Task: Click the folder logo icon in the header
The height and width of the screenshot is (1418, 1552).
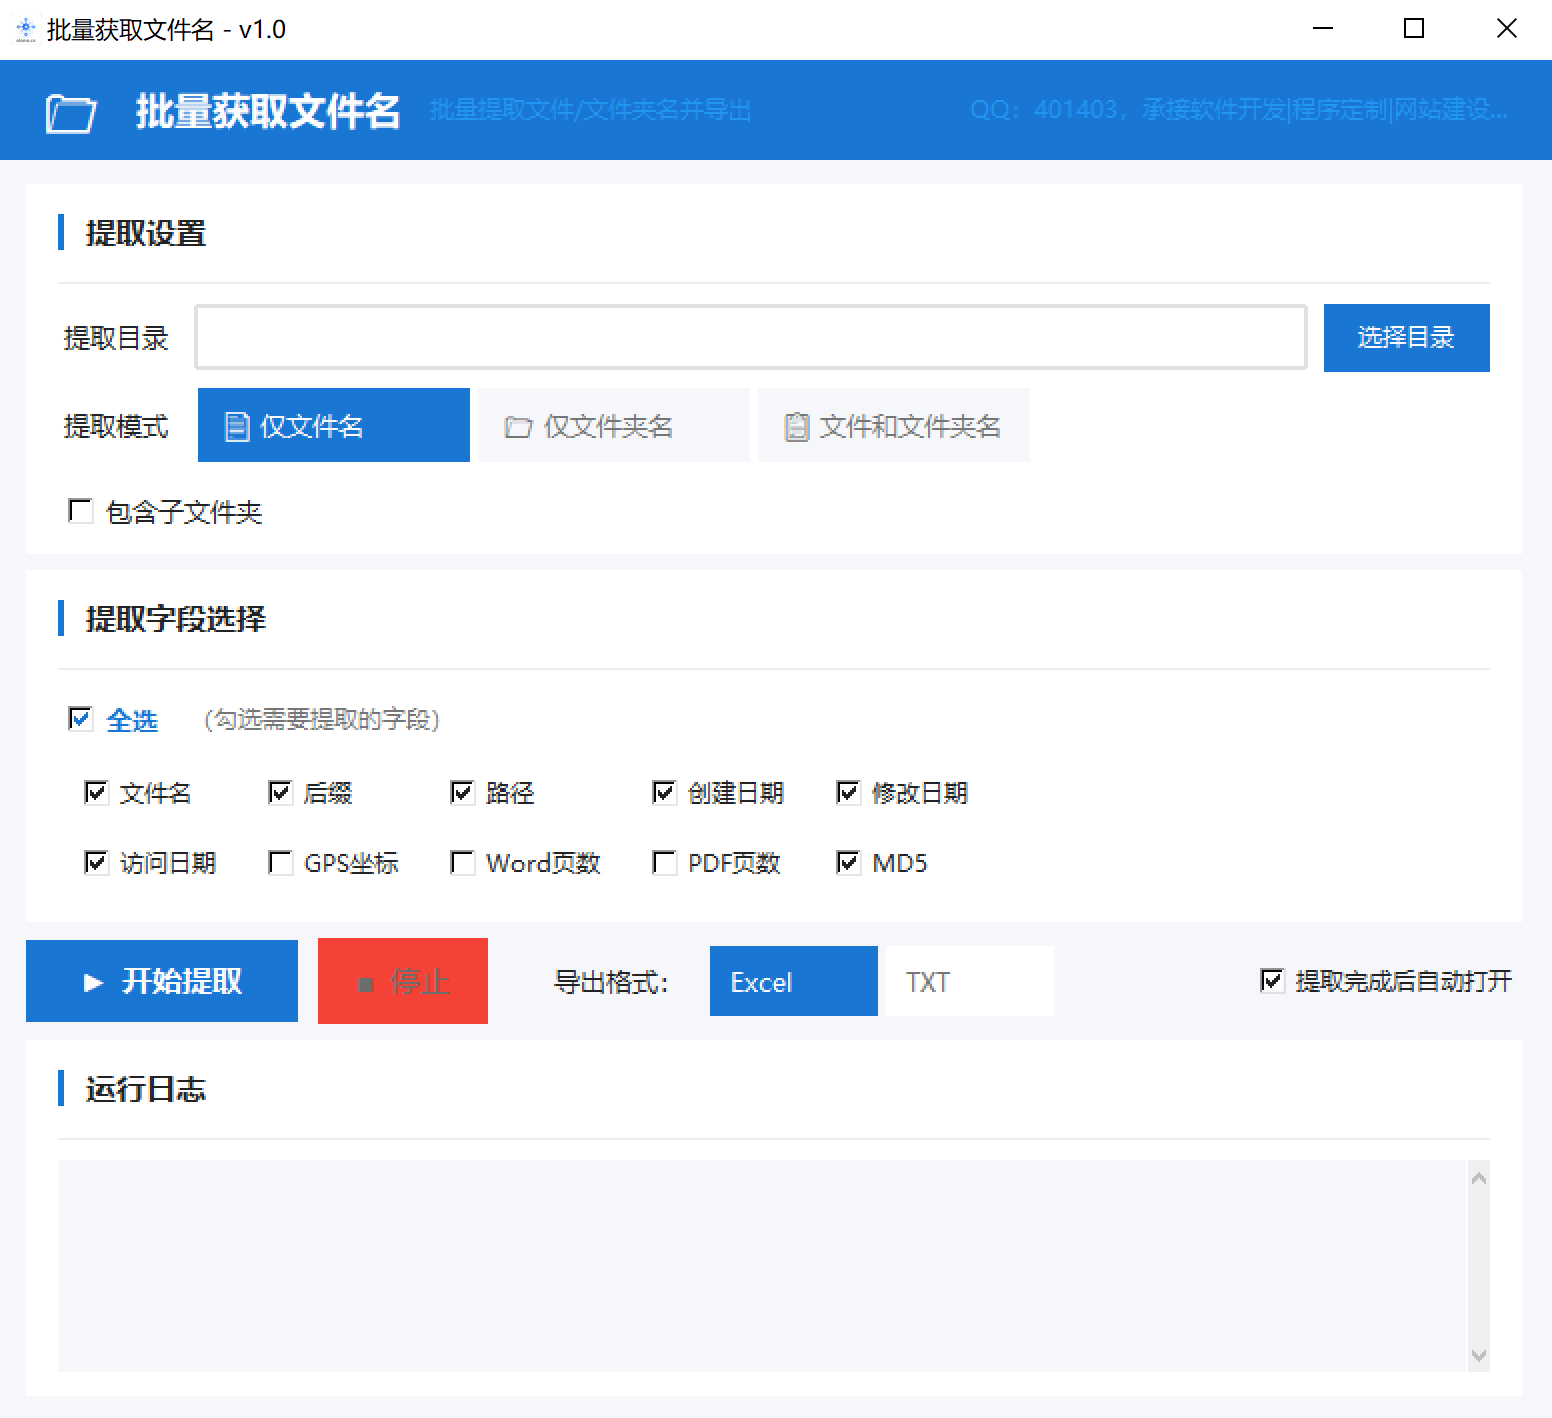Action: [71, 113]
